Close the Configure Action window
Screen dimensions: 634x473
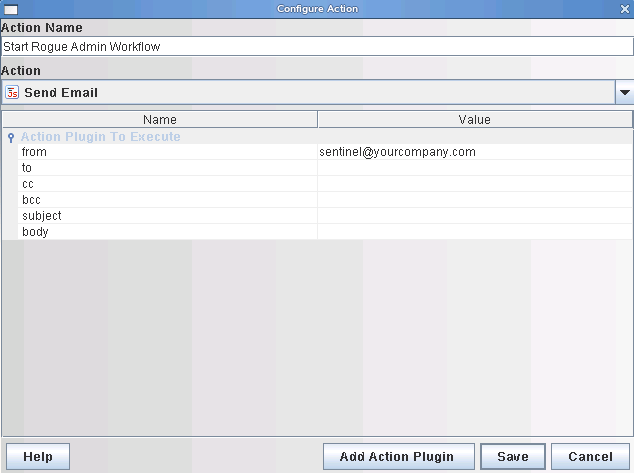point(625,9)
